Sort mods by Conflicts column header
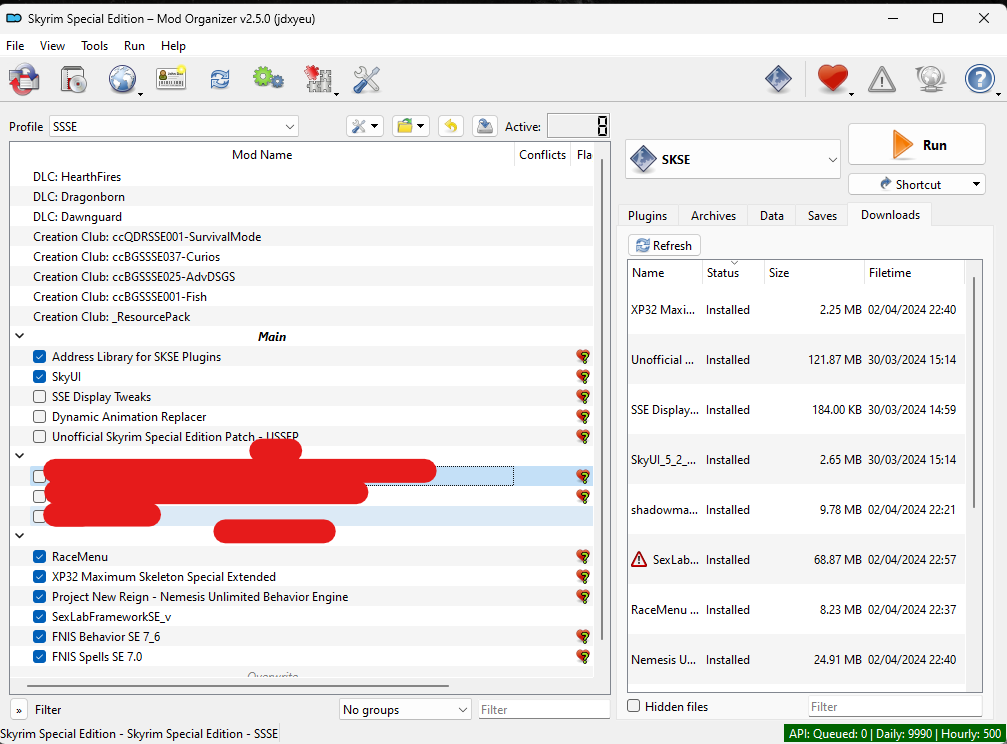Viewport: 1007px width, 744px height. (542, 155)
